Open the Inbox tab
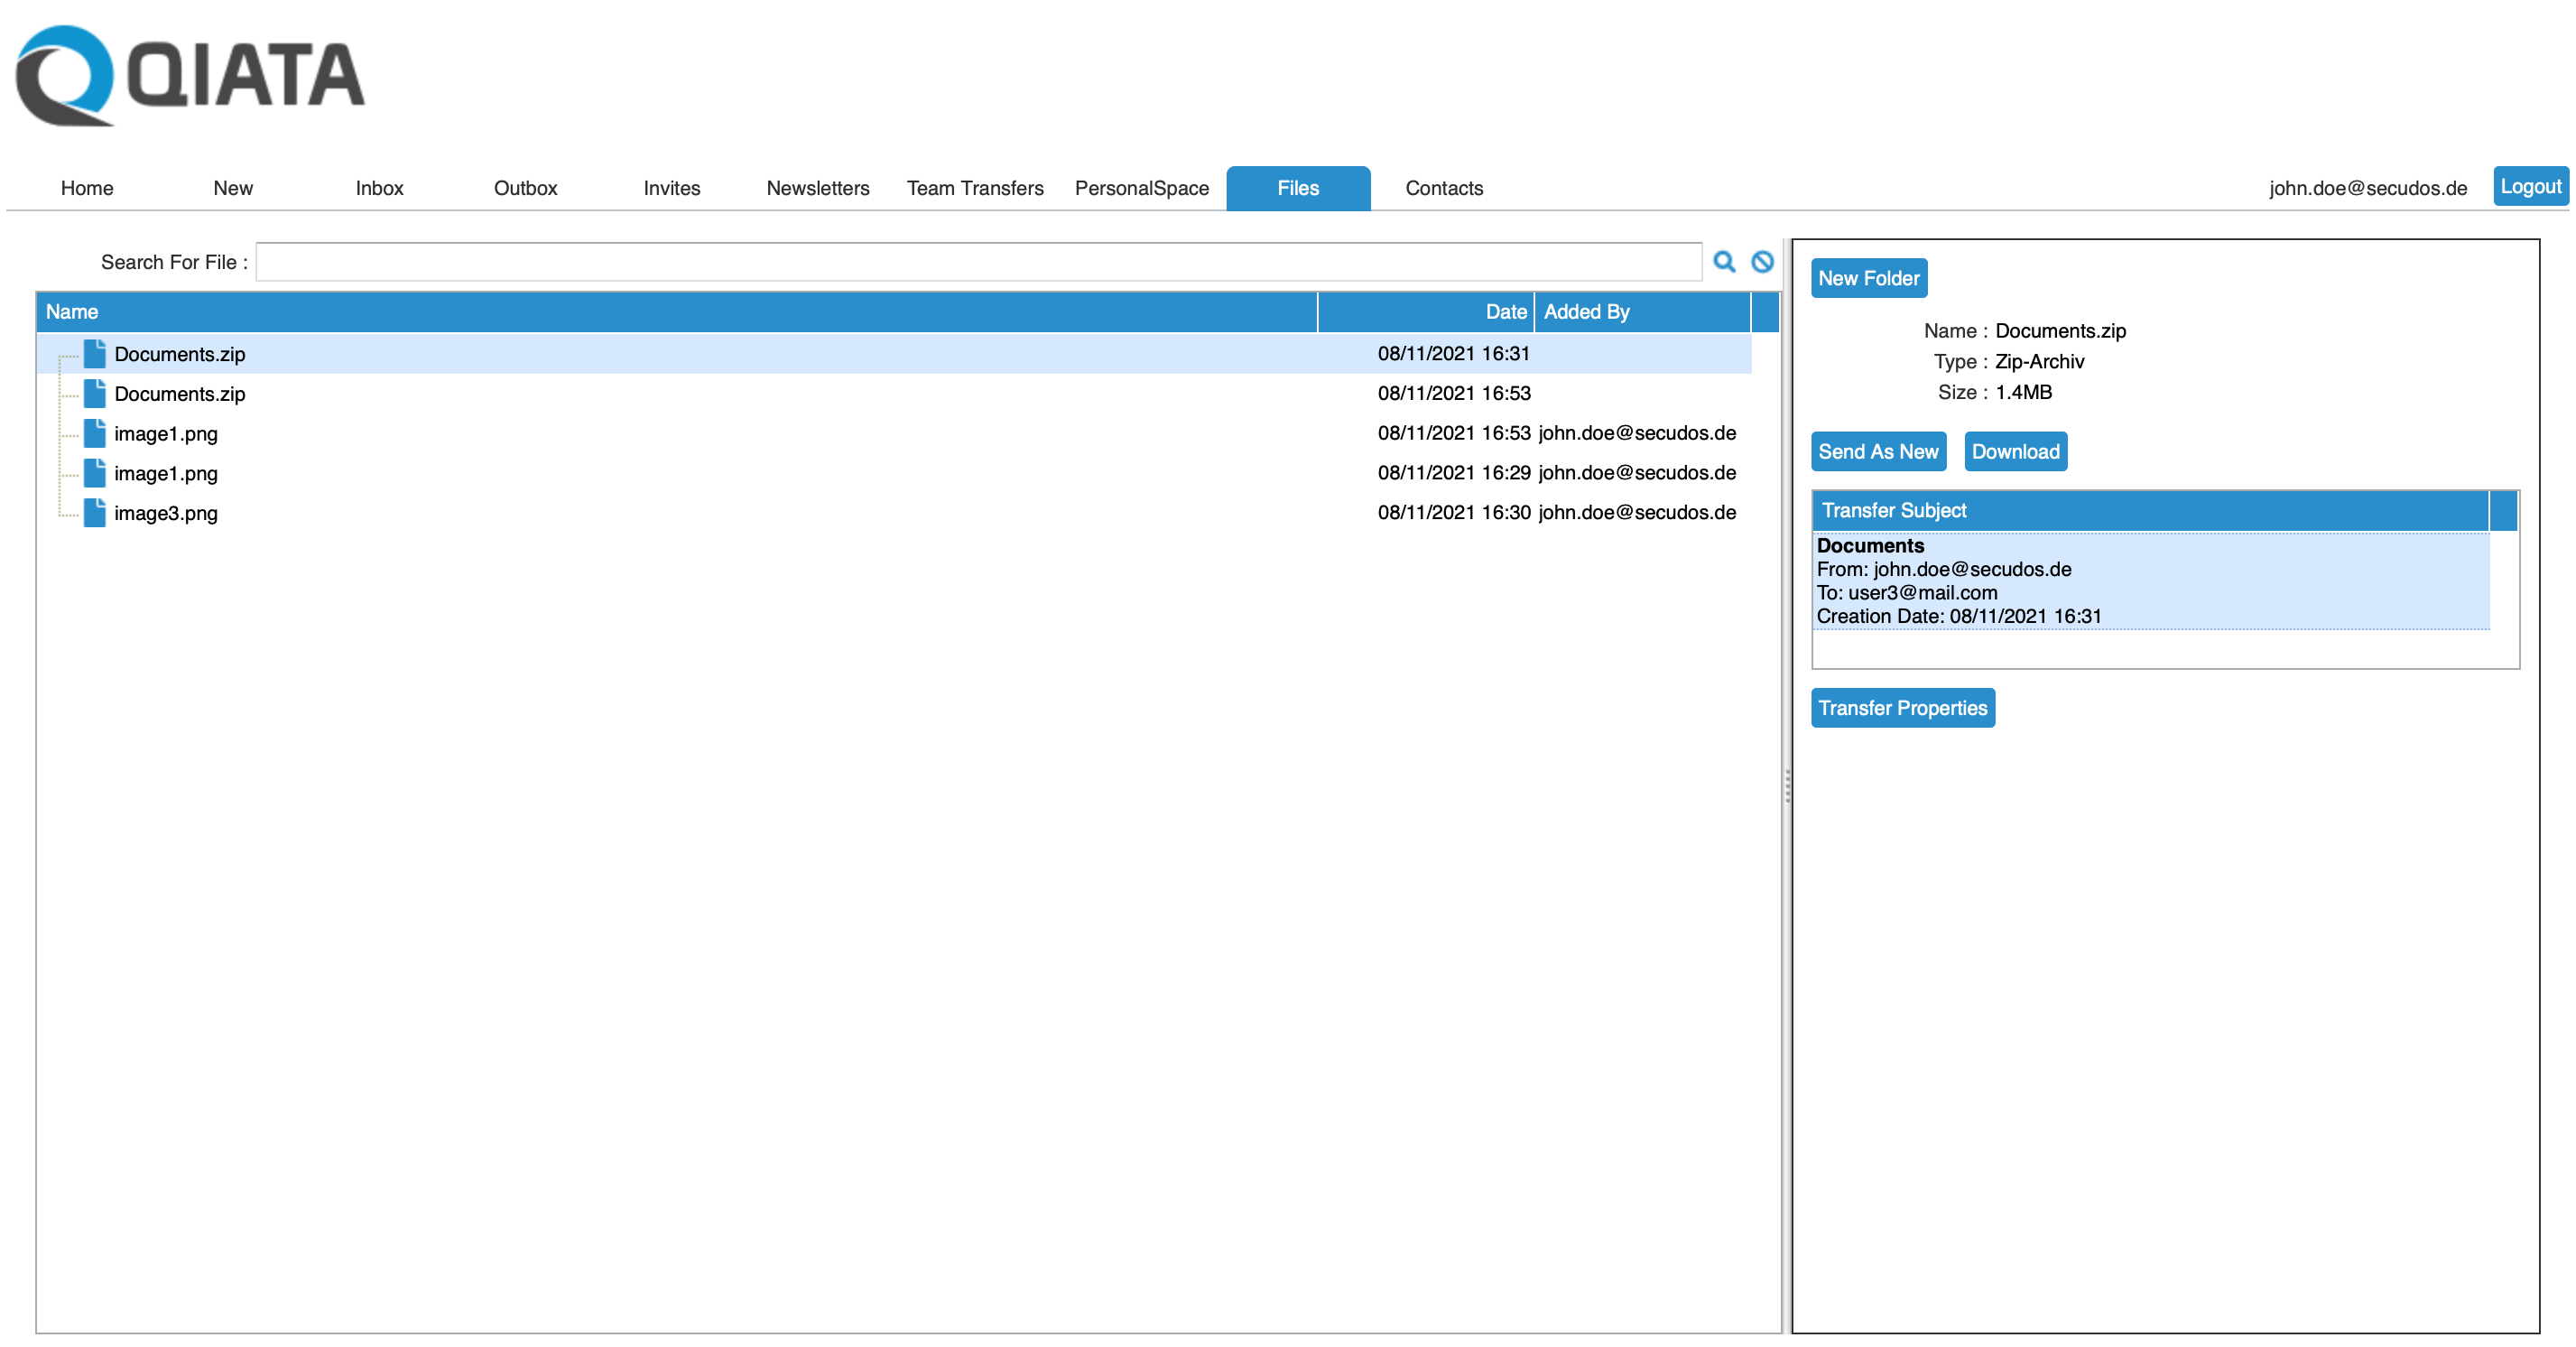The height and width of the screenshot is (1347, 2576). [x=379, y=188]
